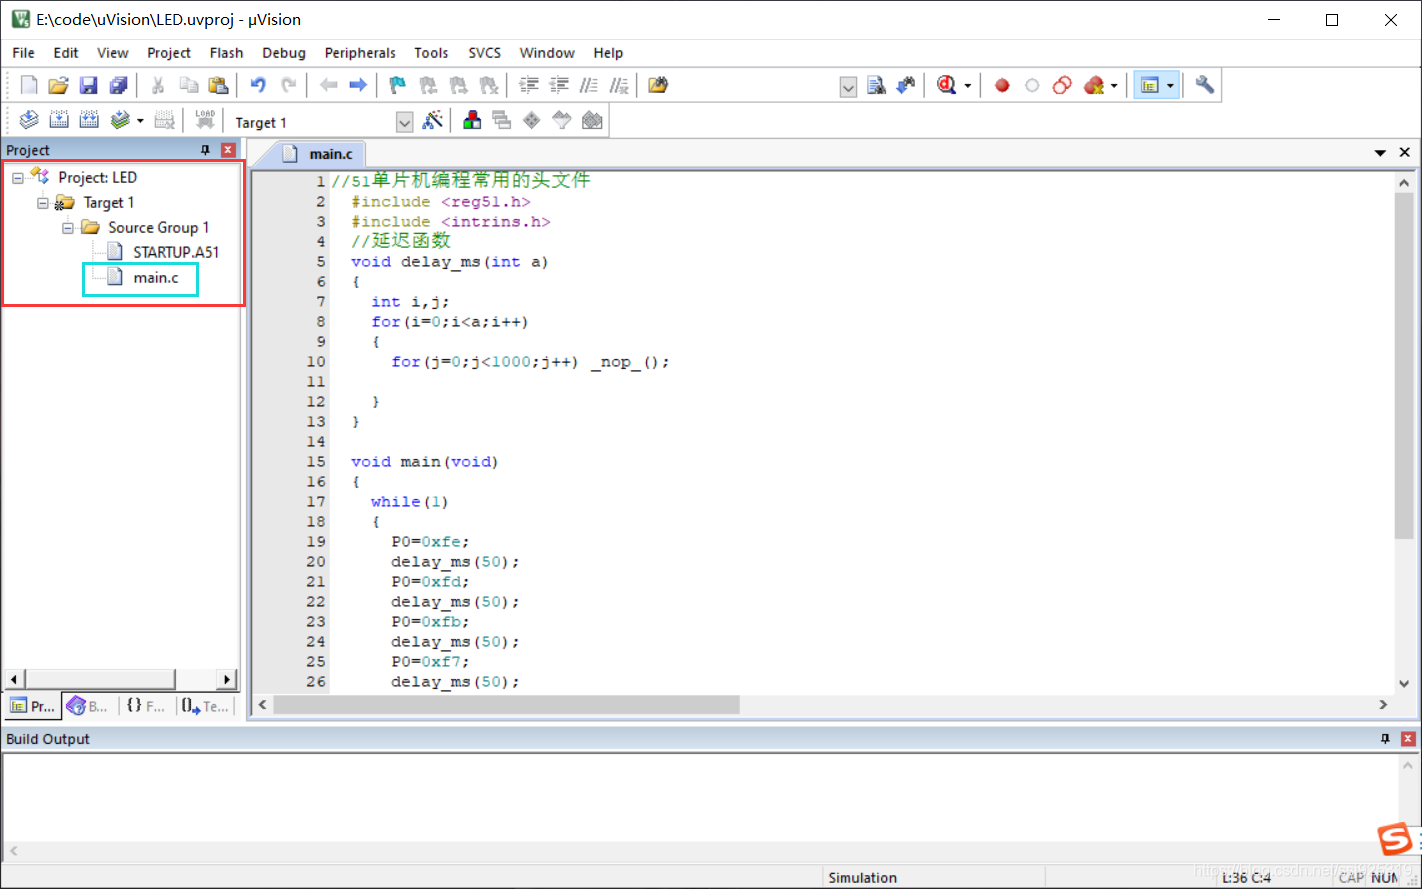Pin or unpin the Build Output panel
Viewport: 1422px width, 889px height.
click(x=1385, y=739)
